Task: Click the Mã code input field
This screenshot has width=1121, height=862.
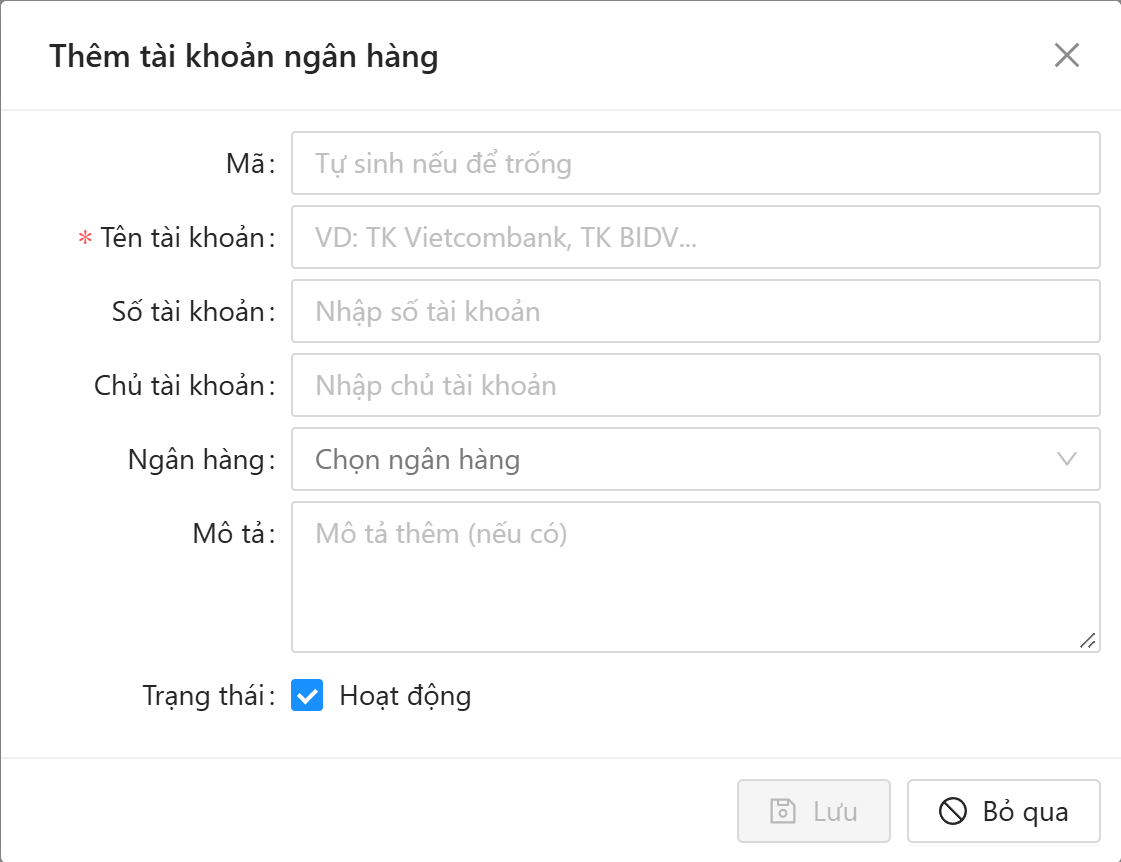Action: 695,163
